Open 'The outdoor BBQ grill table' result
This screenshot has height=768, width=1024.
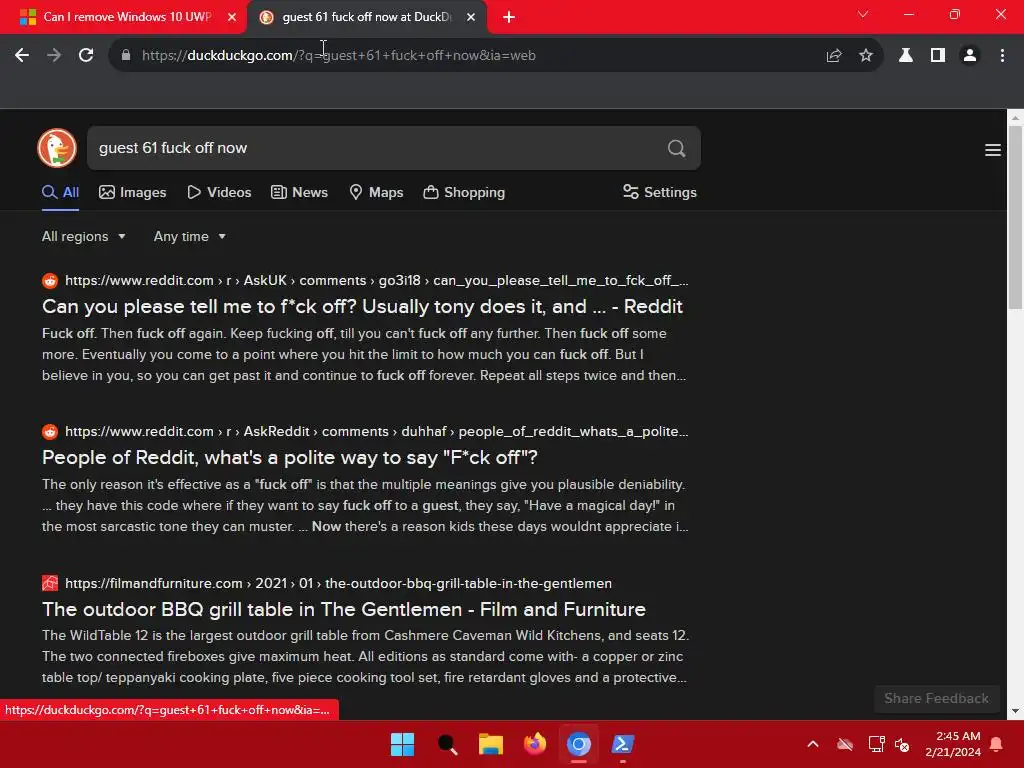[344, 609]
